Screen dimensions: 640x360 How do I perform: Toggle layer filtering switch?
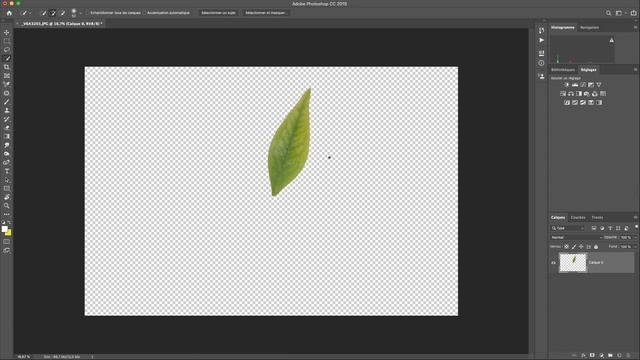point(636,228)
